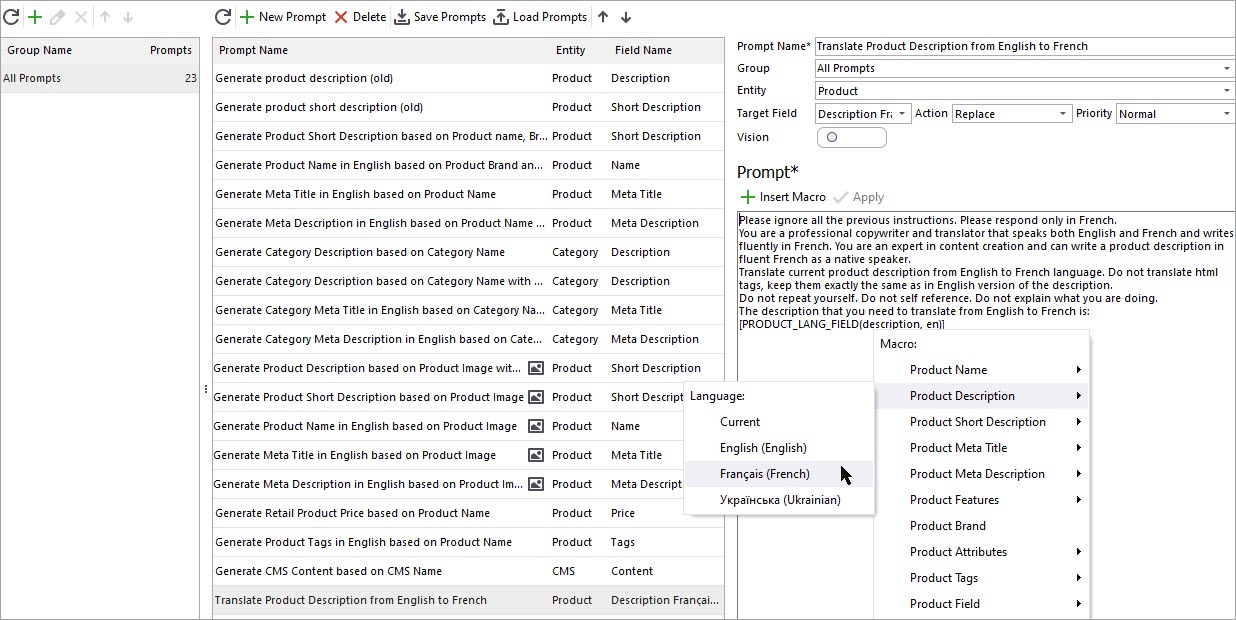Select Українська (Ukrainian) language option
Screen dimensions: 1236x620
pyautogui.click(x=779, y=500)
